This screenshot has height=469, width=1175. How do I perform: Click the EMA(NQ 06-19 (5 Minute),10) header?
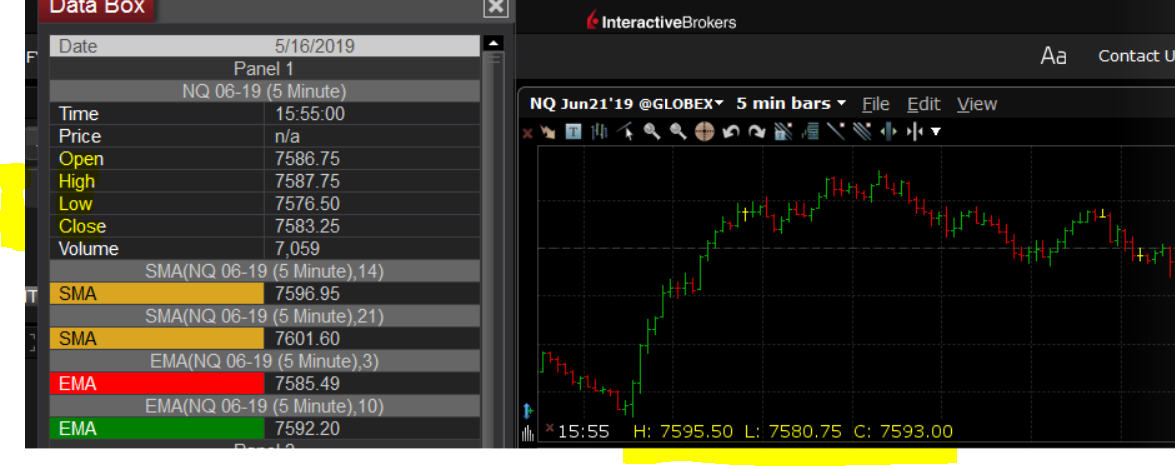click(265, 406)
